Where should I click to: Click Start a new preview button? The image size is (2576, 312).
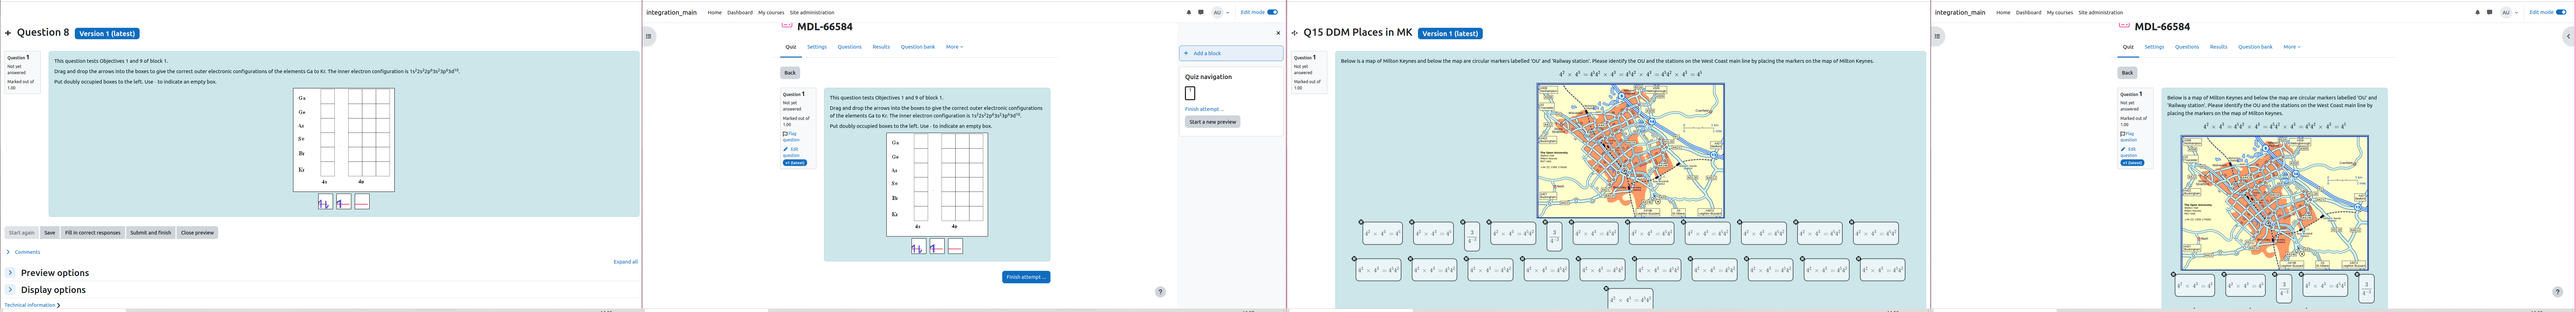(1213, 122)
